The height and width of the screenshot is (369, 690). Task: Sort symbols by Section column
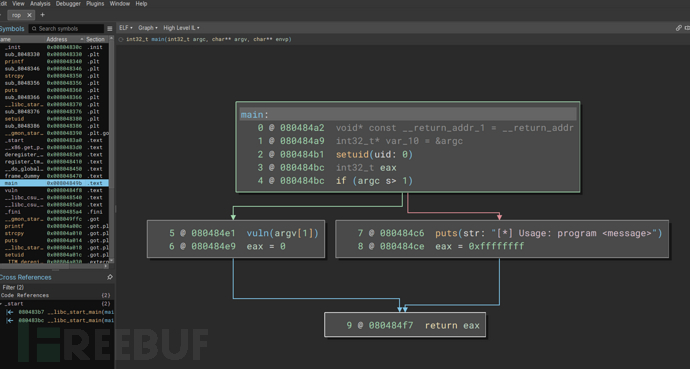coord(95,39)
